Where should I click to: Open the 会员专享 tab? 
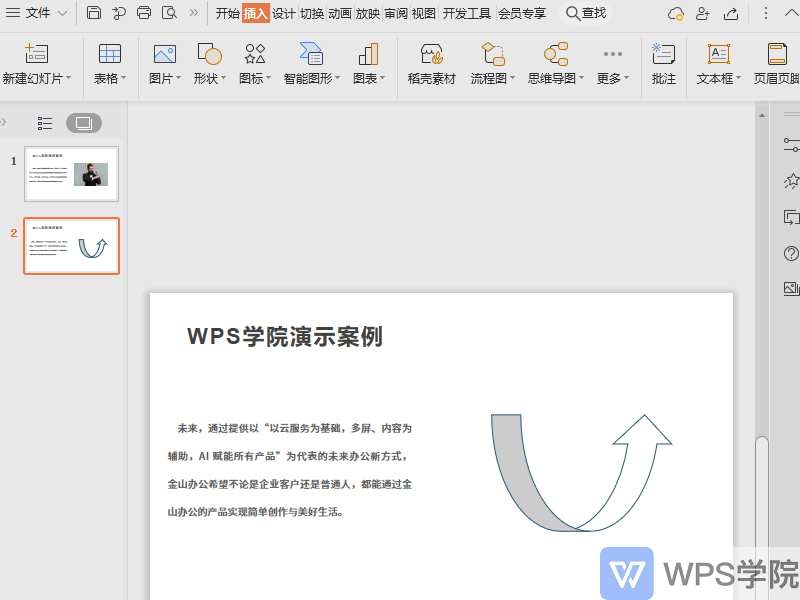(x=522, y=13)
